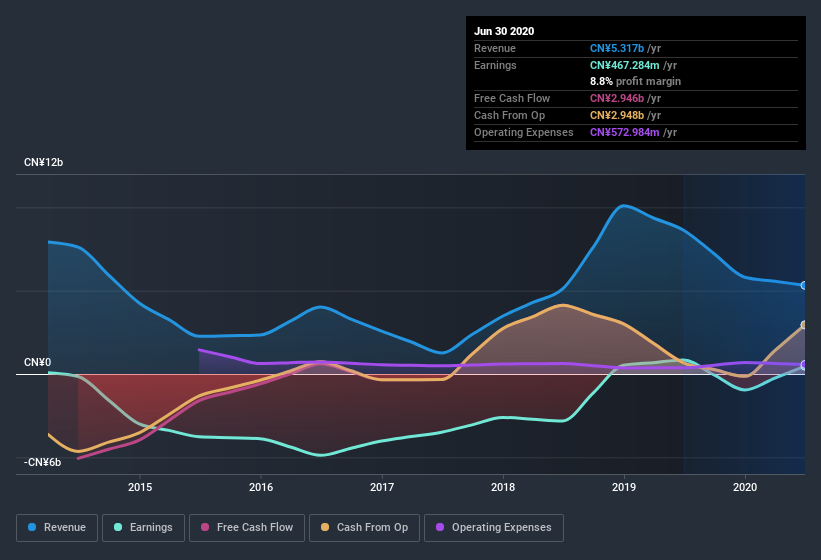Viewport: 821px width, 560px height.
Task: Click the 2015 x-axis label
Action: coord(140,487)
